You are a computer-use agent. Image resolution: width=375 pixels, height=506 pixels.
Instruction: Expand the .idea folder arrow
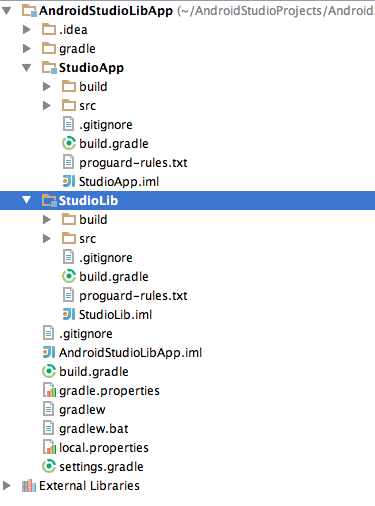(x=27, y=30)
